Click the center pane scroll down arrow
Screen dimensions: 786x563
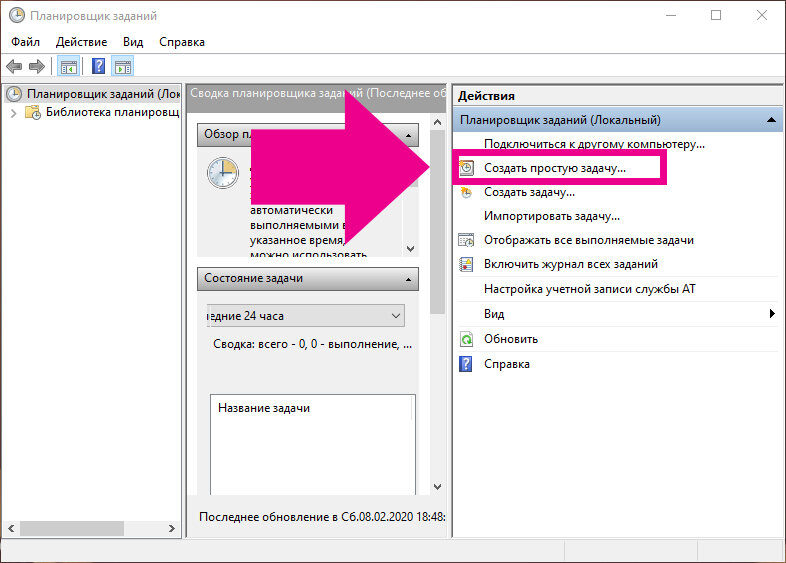coord(438,487)
